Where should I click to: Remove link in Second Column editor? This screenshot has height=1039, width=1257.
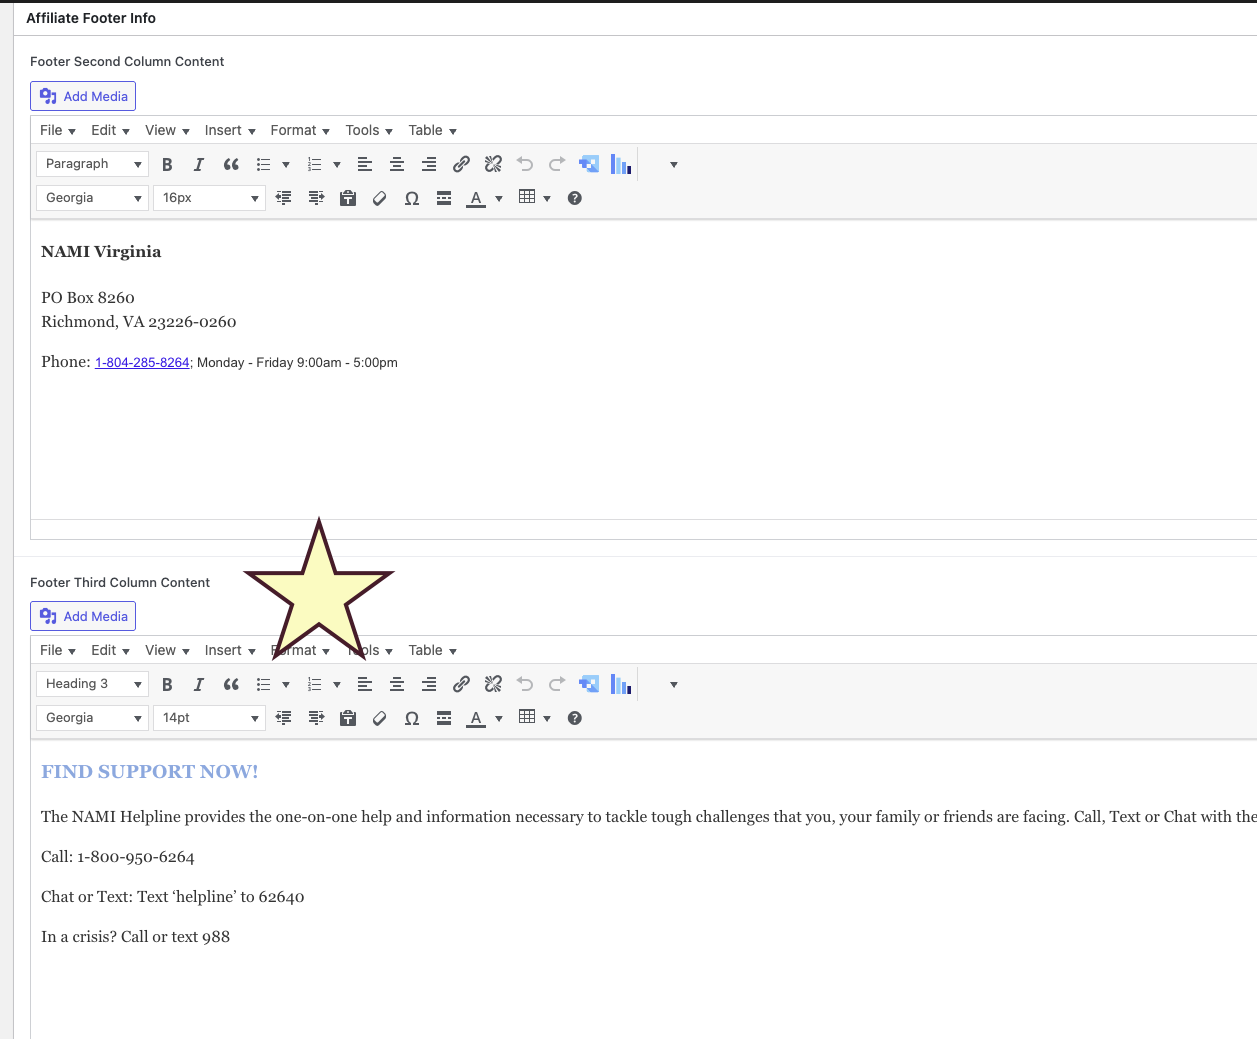(x=493, y=164)
